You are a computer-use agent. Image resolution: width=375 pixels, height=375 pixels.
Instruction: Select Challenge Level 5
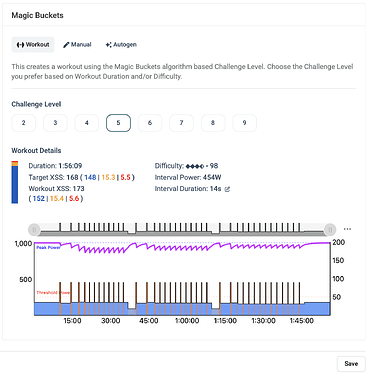click(118, 123)
